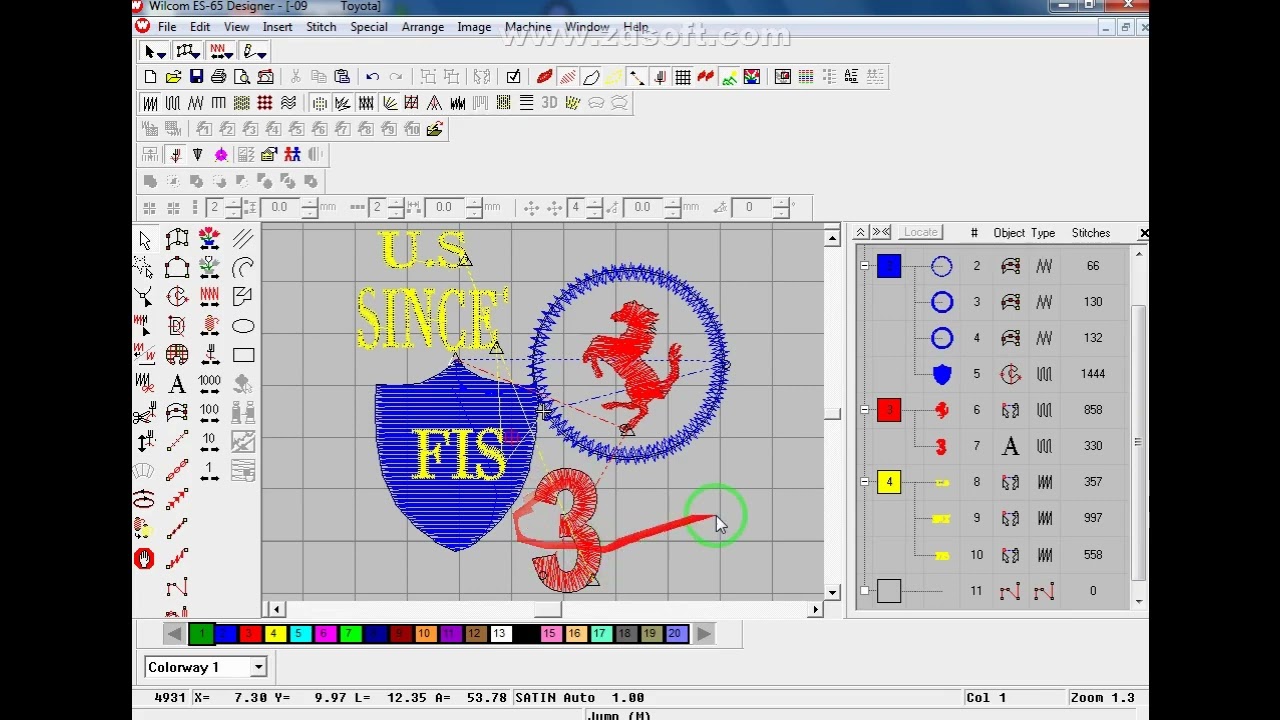
Task: Undo the last action
Action: [x=372, y=77]
